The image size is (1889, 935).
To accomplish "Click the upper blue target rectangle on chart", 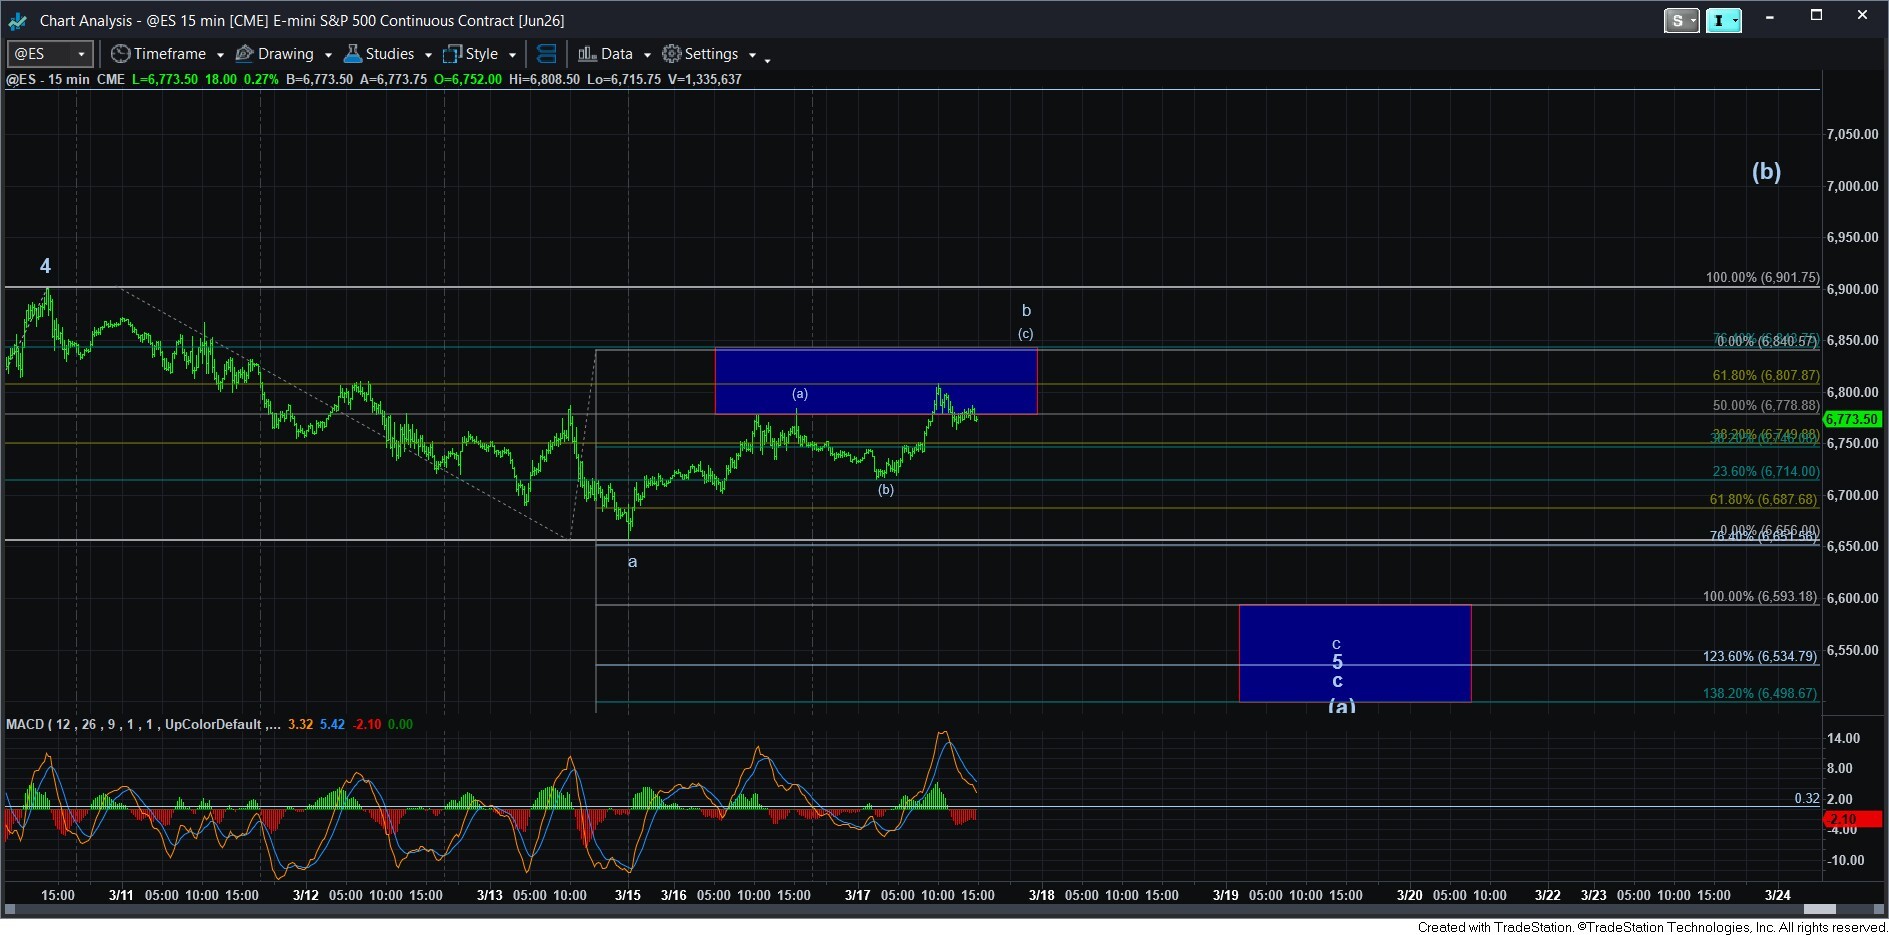I will (x=875, y=380).
